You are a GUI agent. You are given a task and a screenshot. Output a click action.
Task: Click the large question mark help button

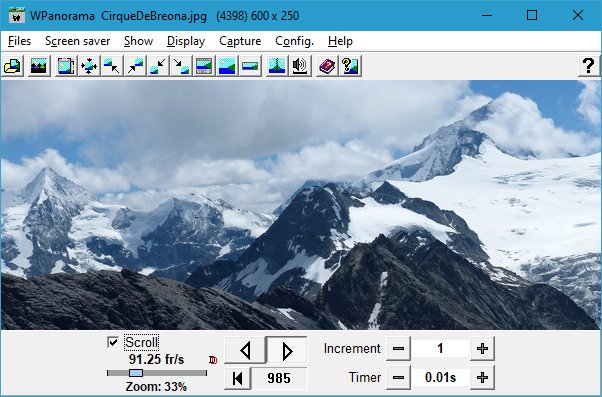589,66
